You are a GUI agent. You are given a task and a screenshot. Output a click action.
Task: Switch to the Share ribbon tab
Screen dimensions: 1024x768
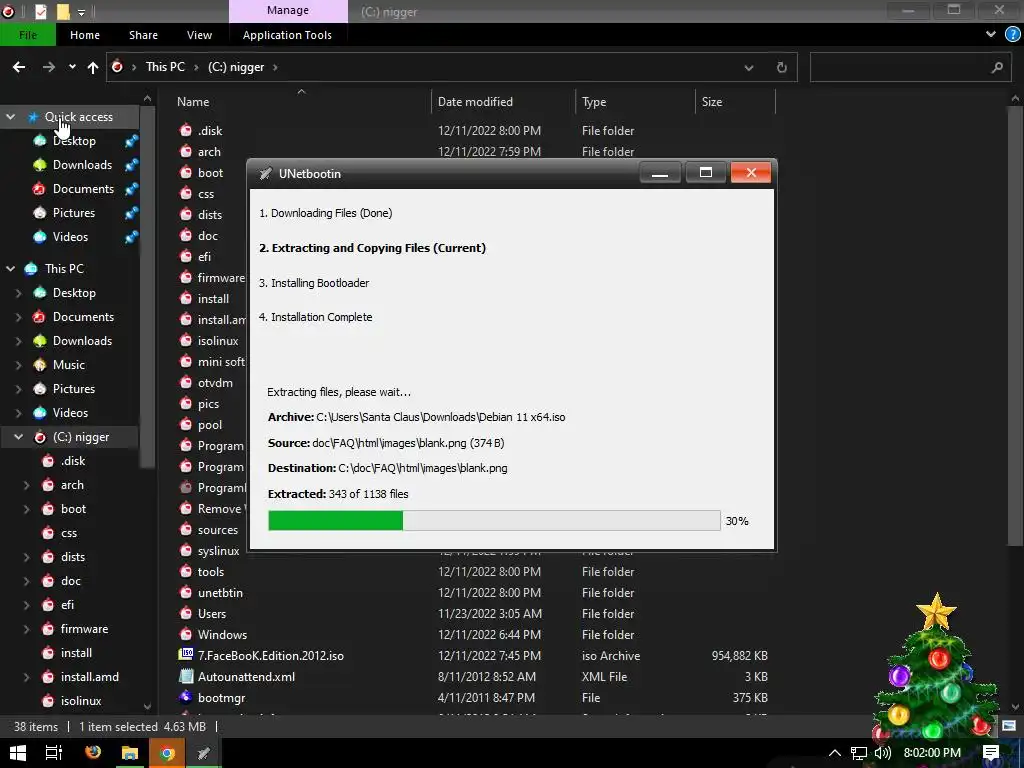143,35
